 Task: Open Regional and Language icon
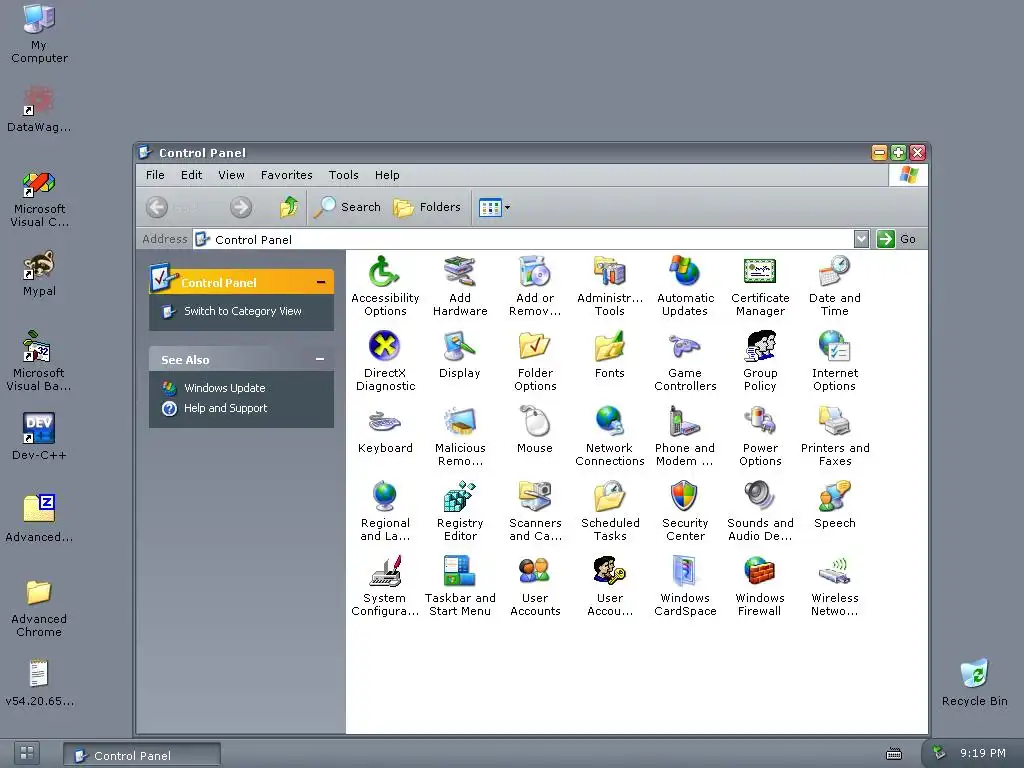(385, 511)
